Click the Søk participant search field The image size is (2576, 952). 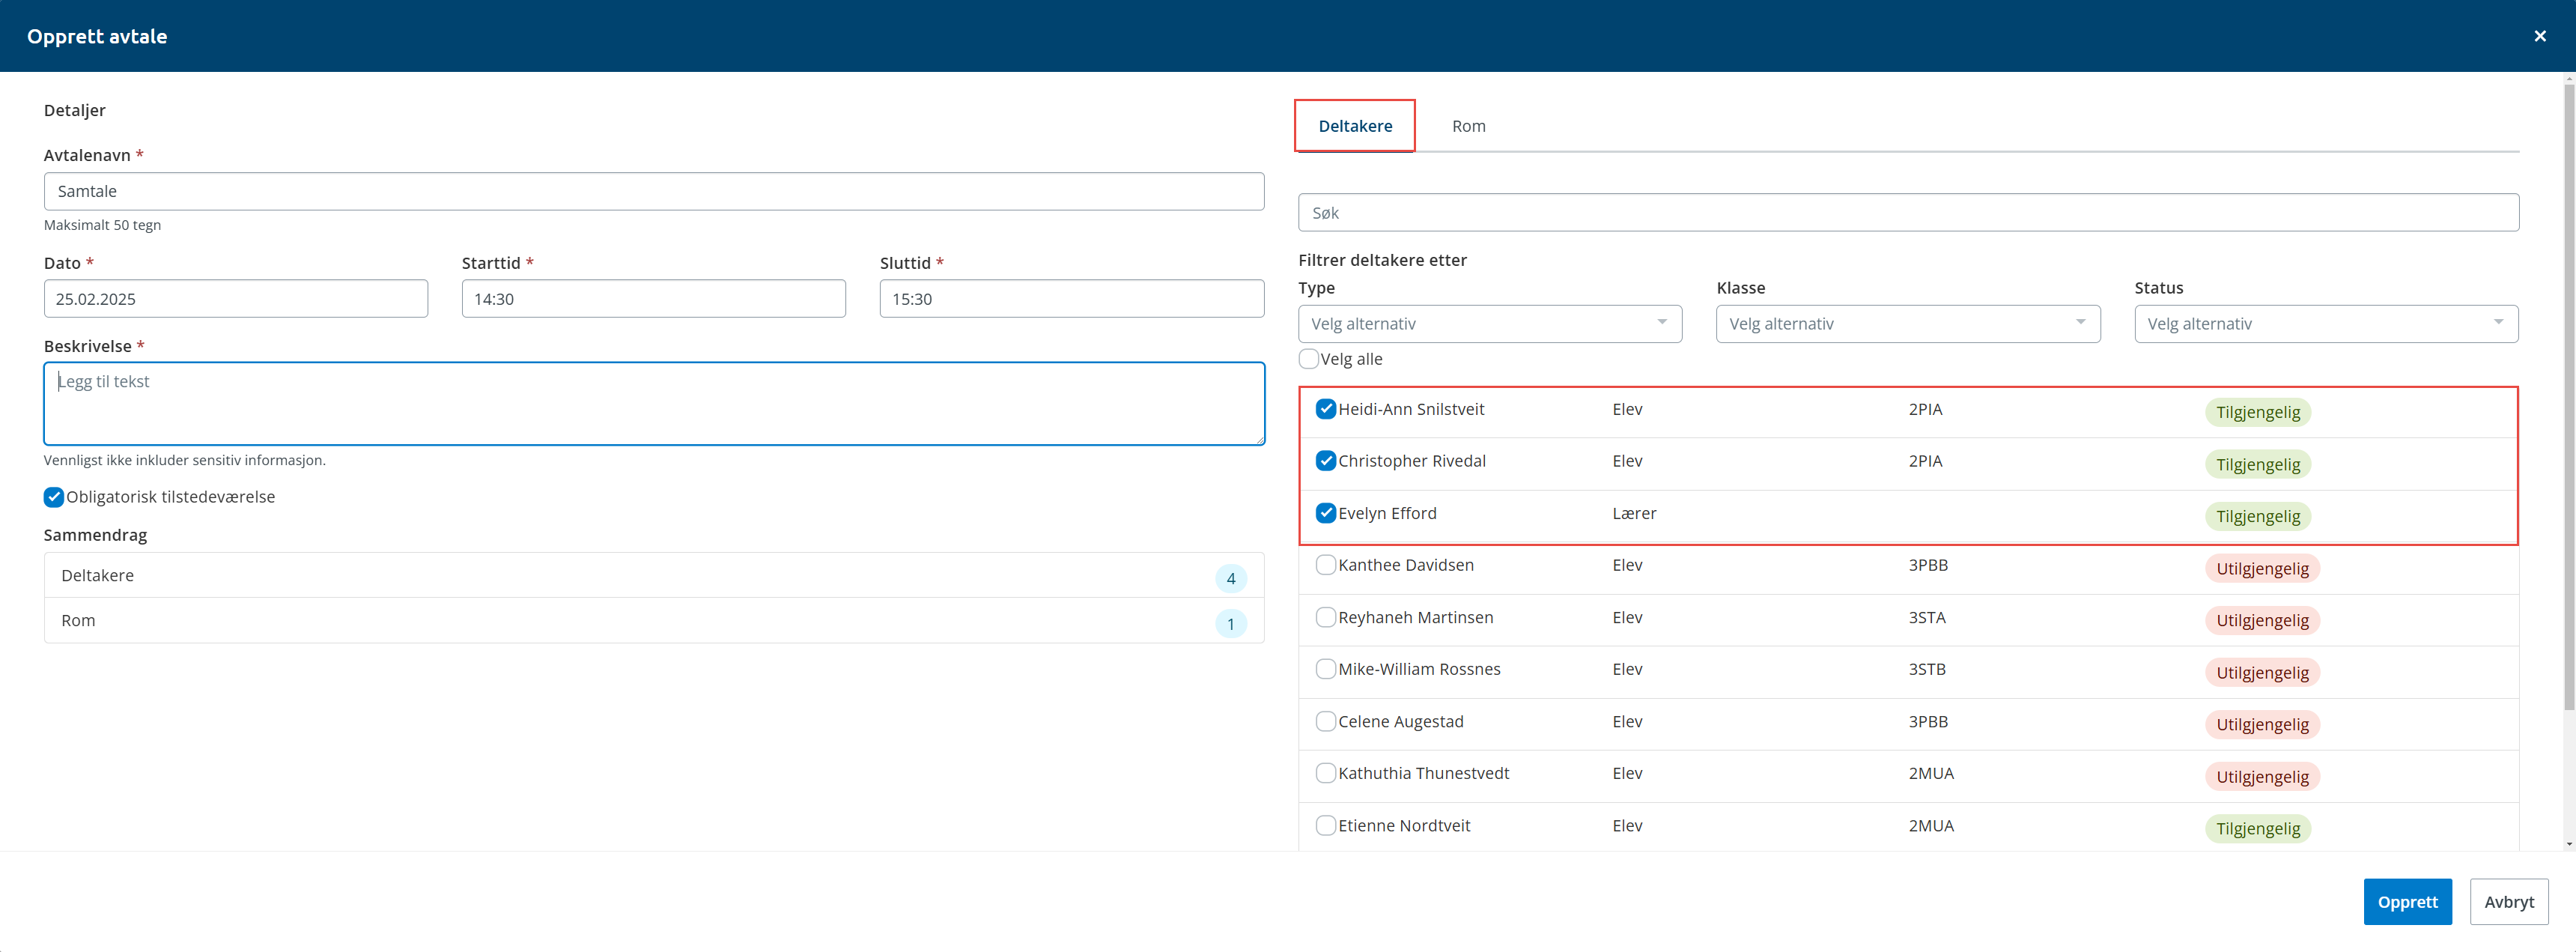pyautogui.click(x=1907, y=213)
